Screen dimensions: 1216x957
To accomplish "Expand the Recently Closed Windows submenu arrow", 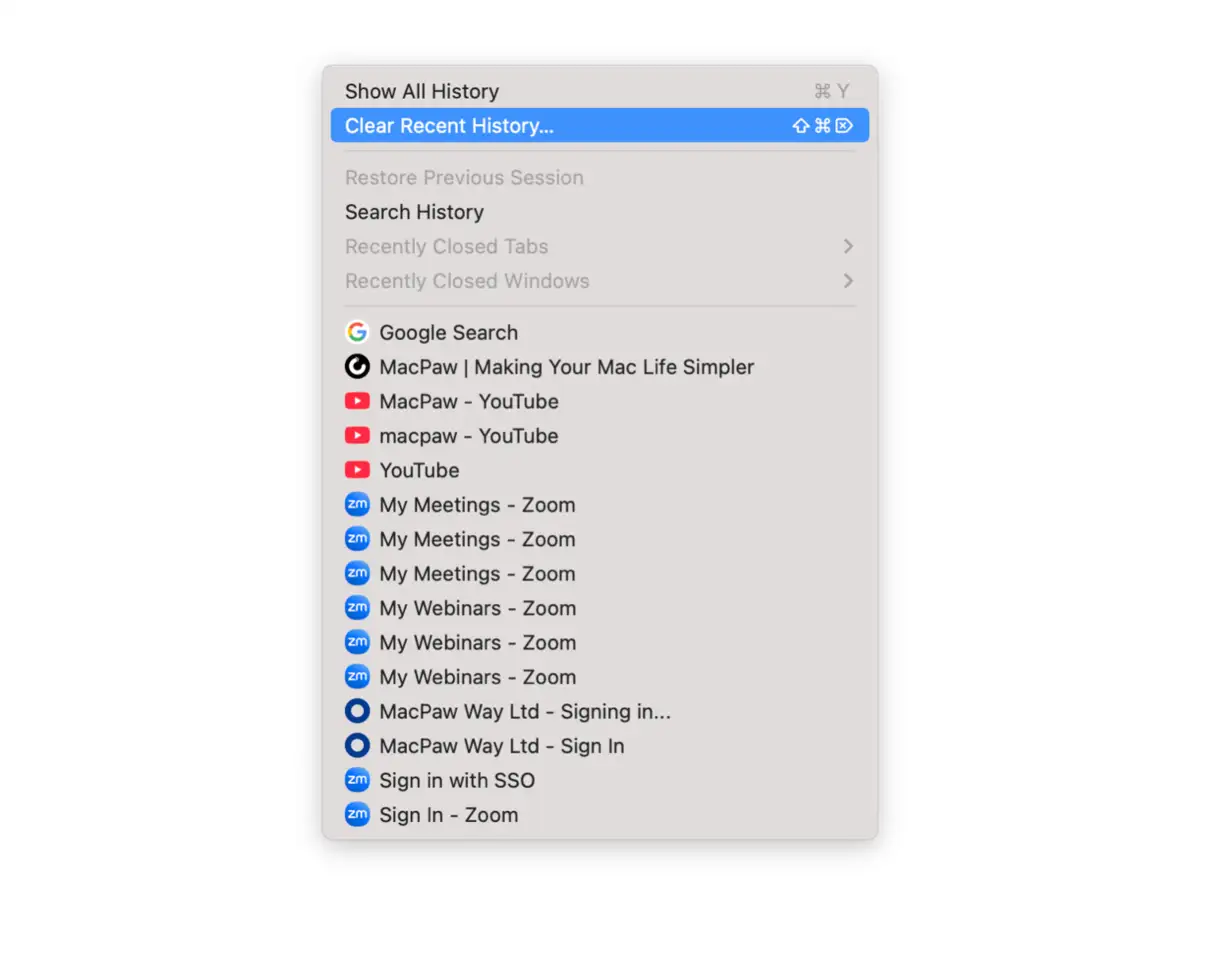I will [848, 281].
